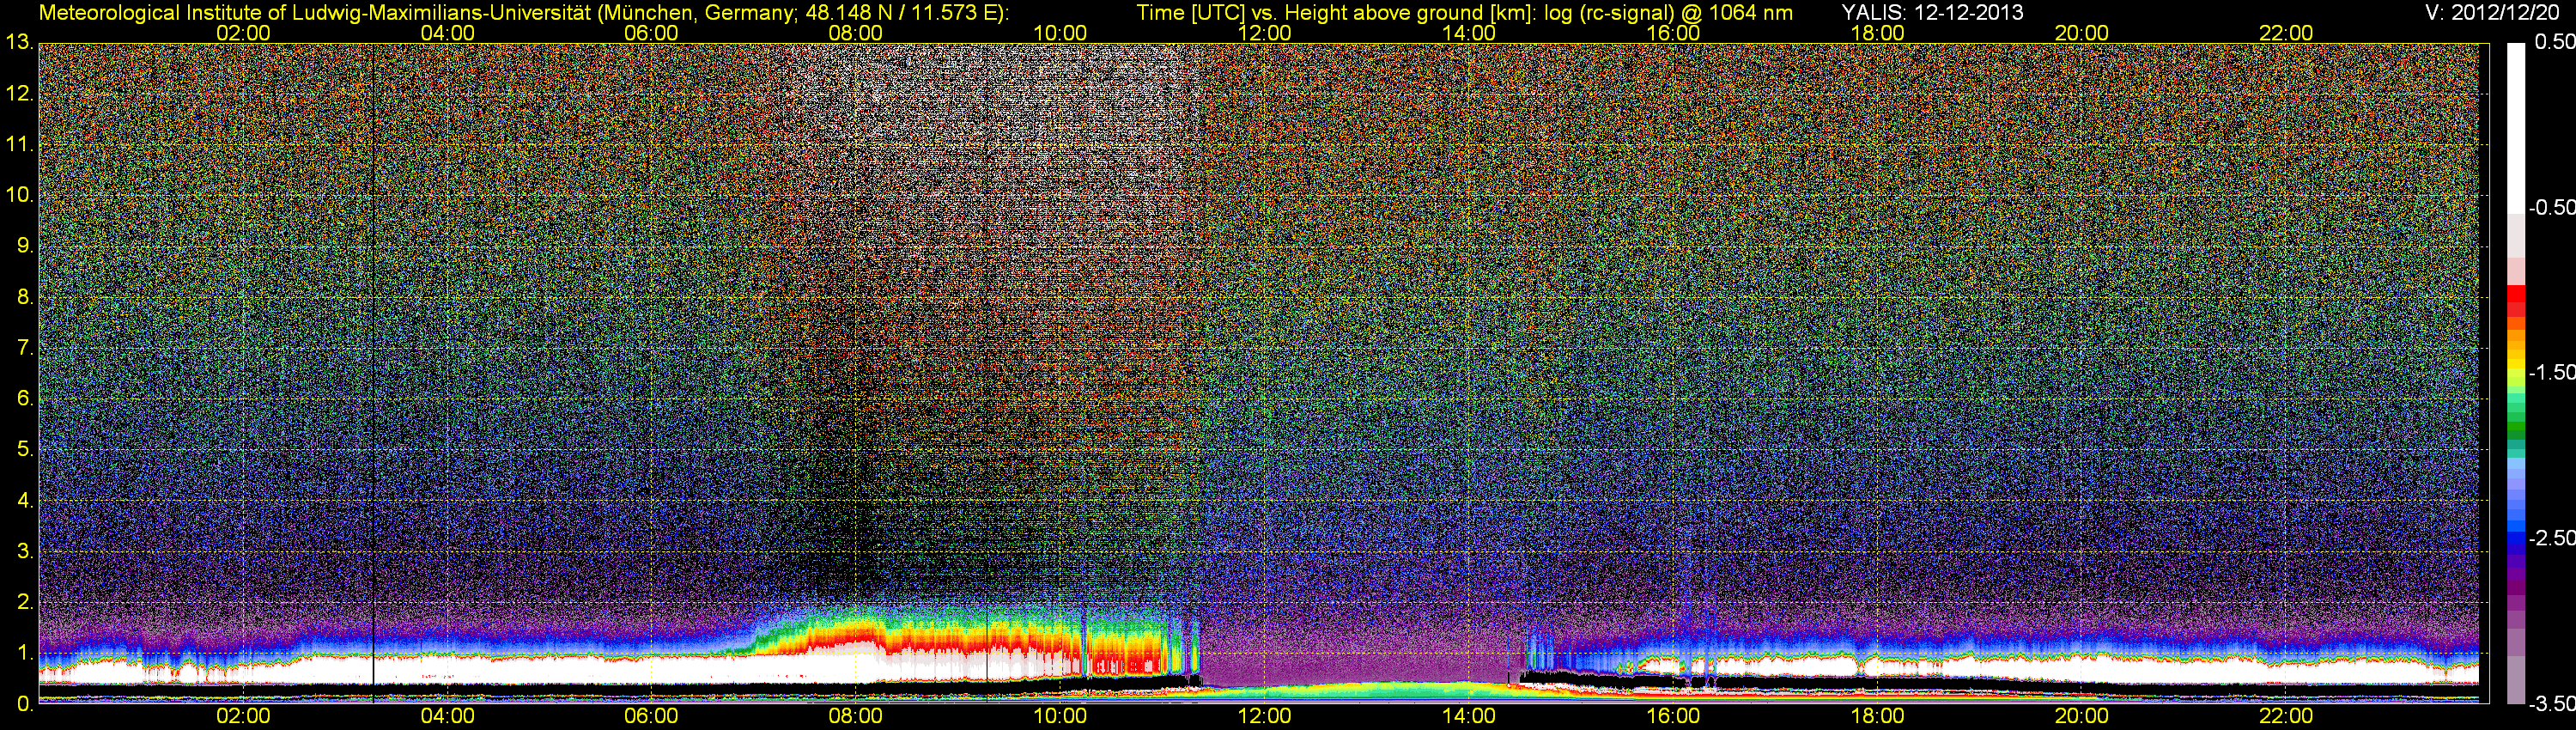The height and width of the screenshot is (730, 2576).
Task: Pick the 7 km height axis label
Action: click(x=25, y=348)
